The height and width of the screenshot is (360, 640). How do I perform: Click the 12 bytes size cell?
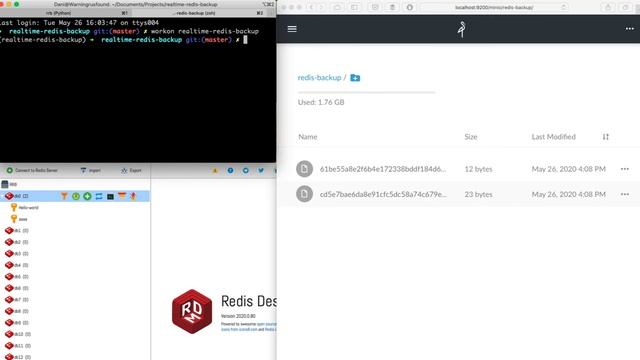[x=478, y=169]
